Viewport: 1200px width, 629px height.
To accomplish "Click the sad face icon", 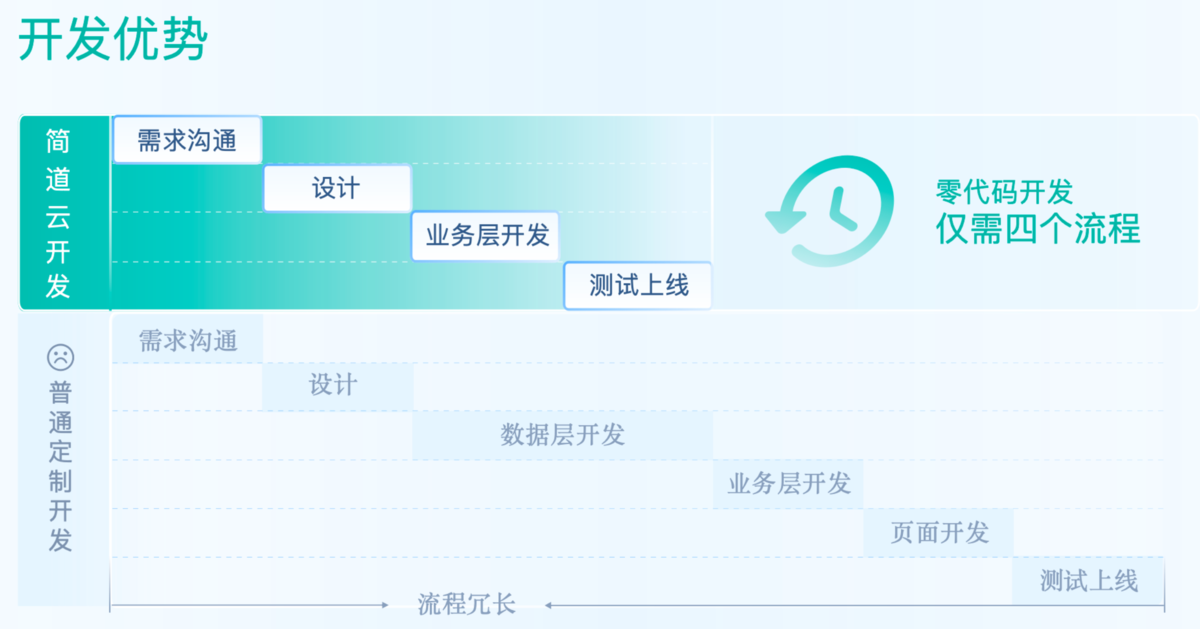I will pos(60,356).
